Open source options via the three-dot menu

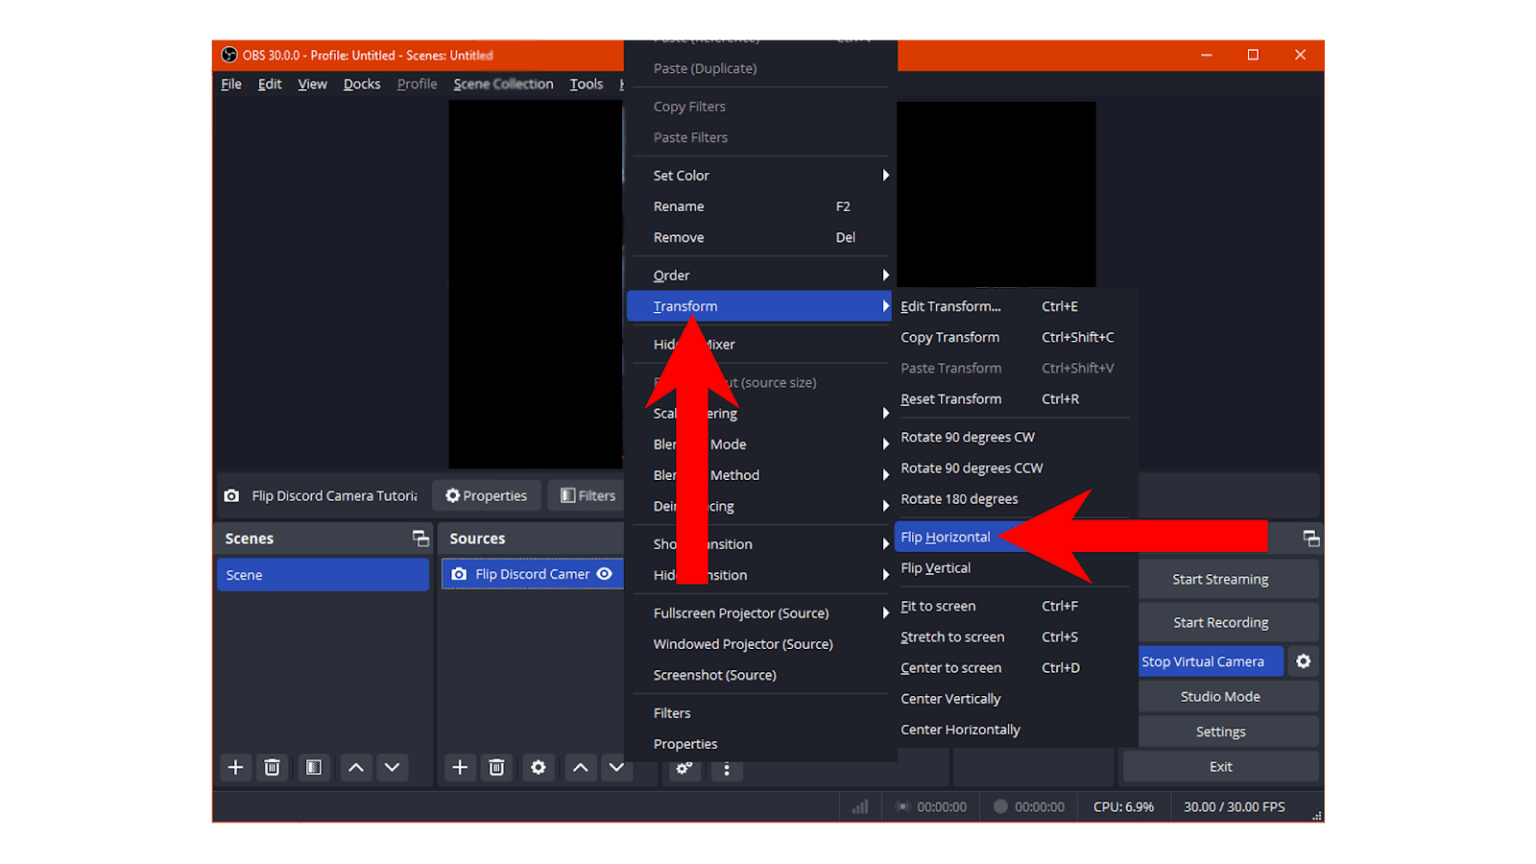point(727,769)
